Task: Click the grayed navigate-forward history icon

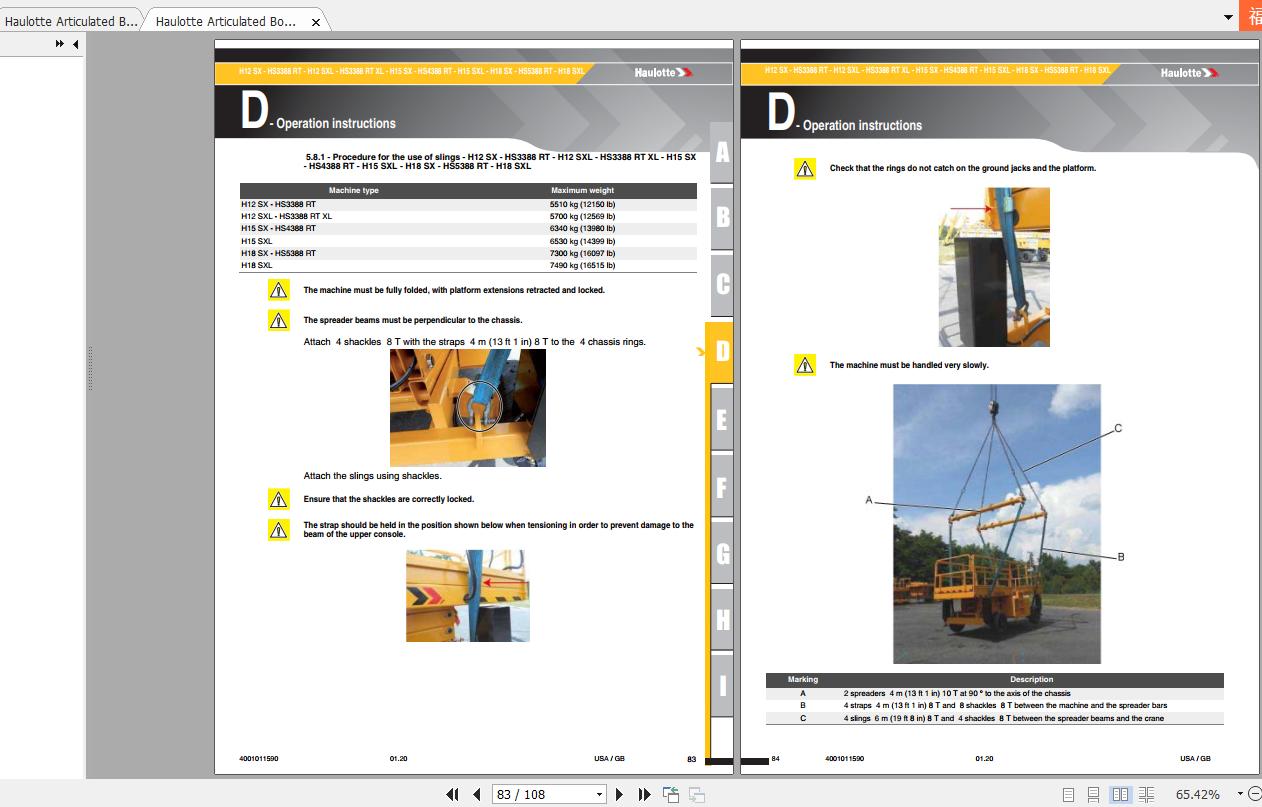Action: point(695,794)
